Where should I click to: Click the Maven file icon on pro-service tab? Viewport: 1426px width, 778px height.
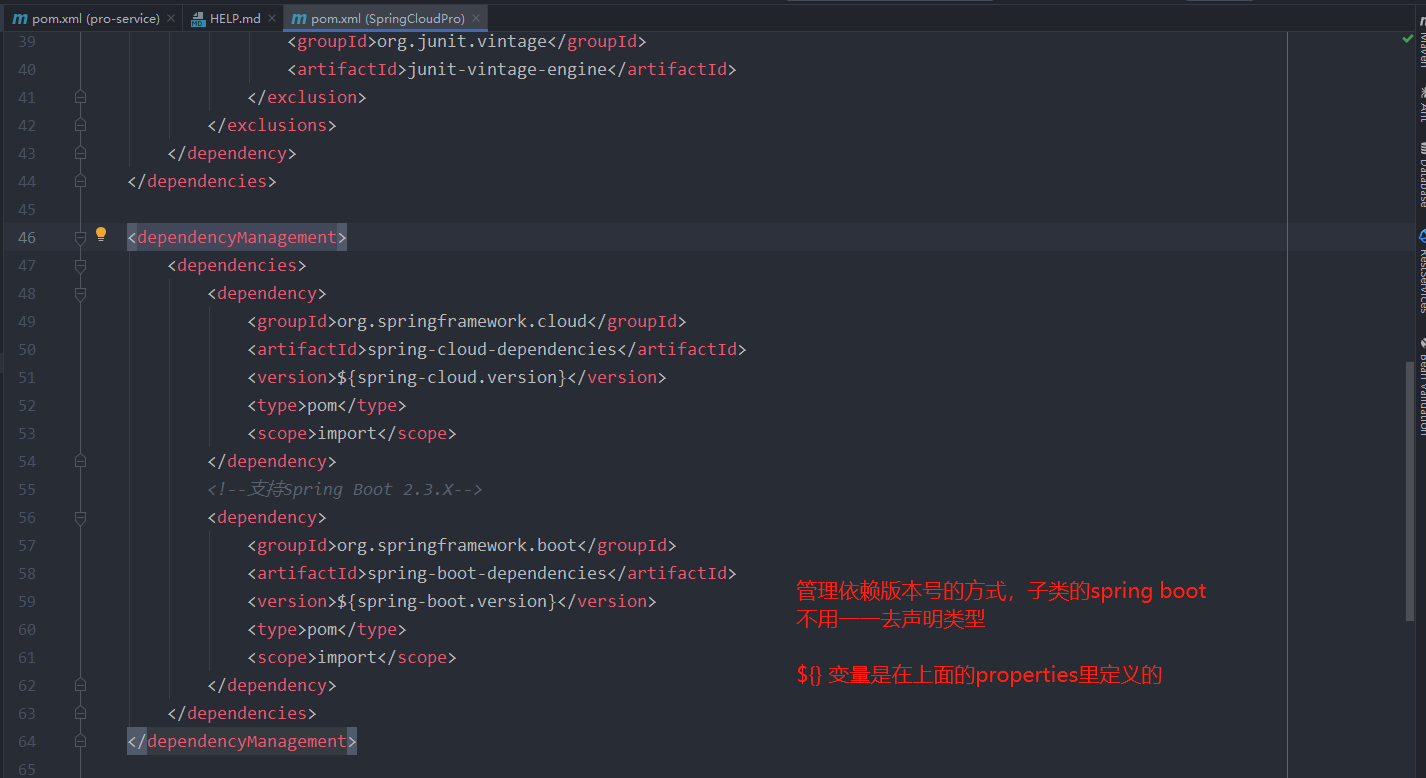click(20, 19)
